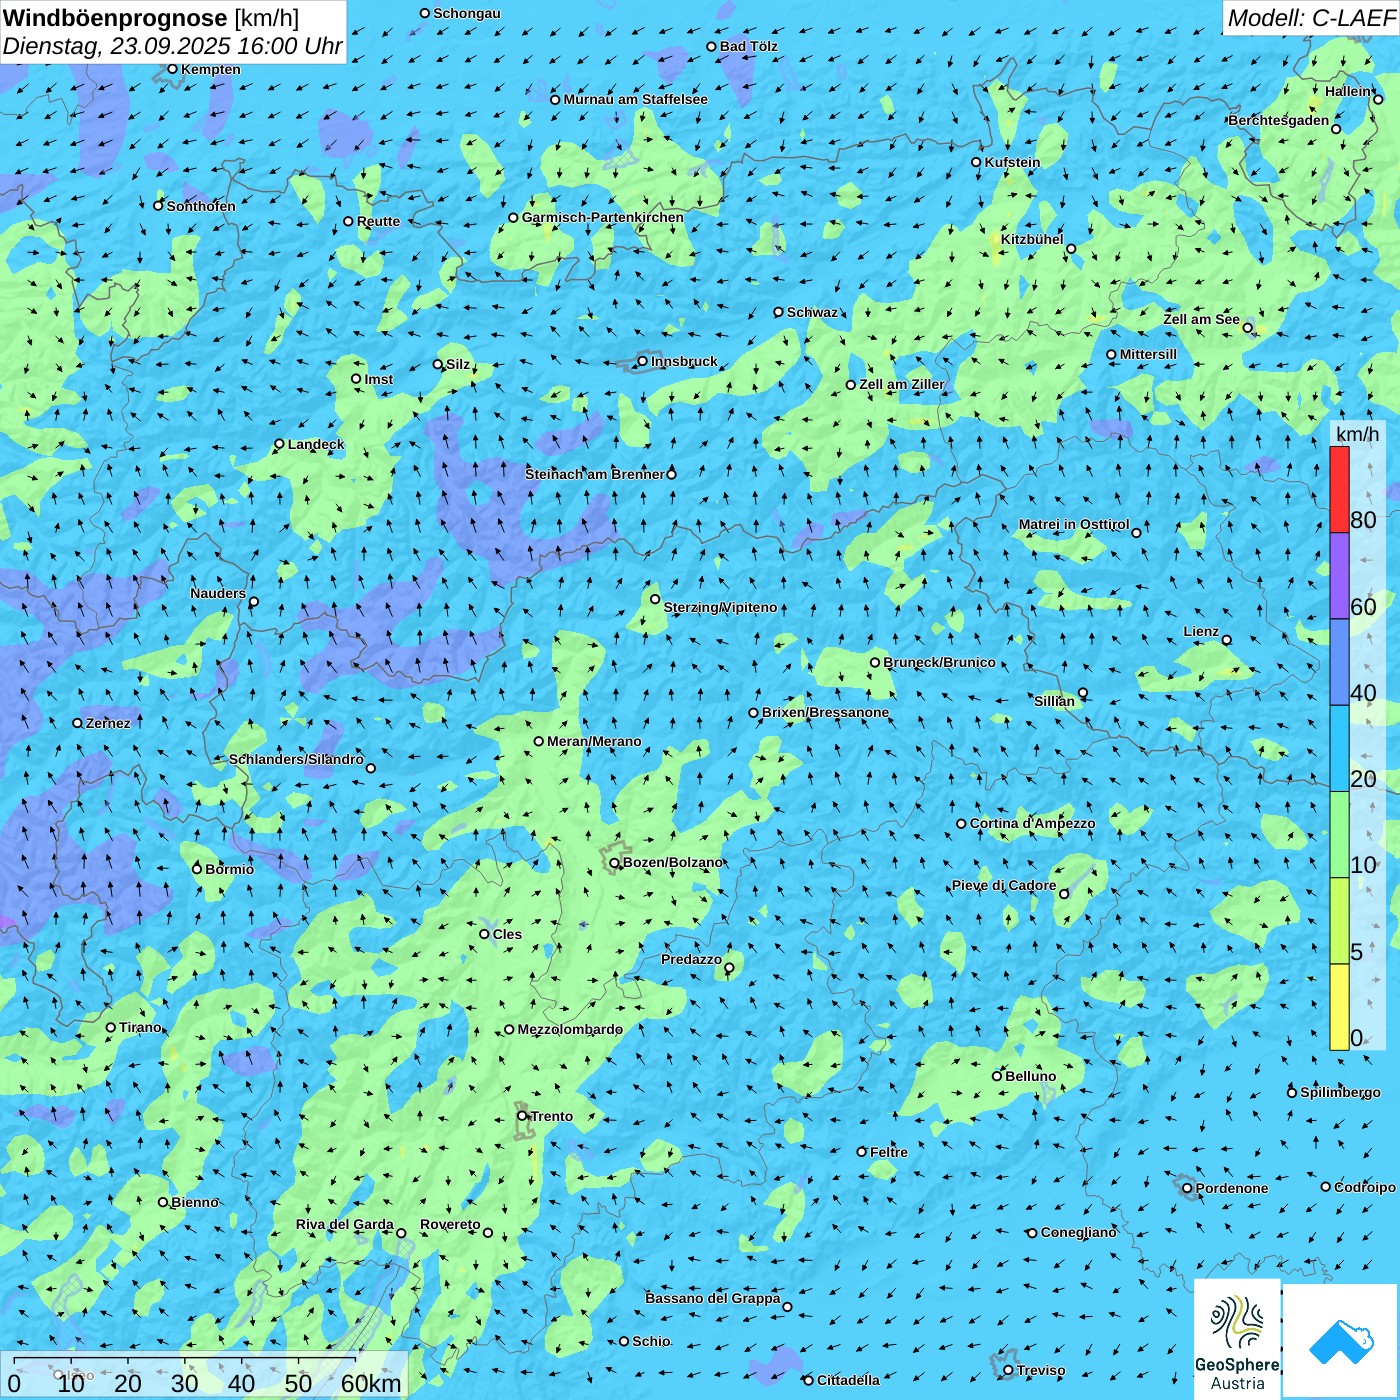The width and height of the screenshot is (1400, 1400).
Task: Click the 'Brixen/Bressanone' label
Action: 825,712
